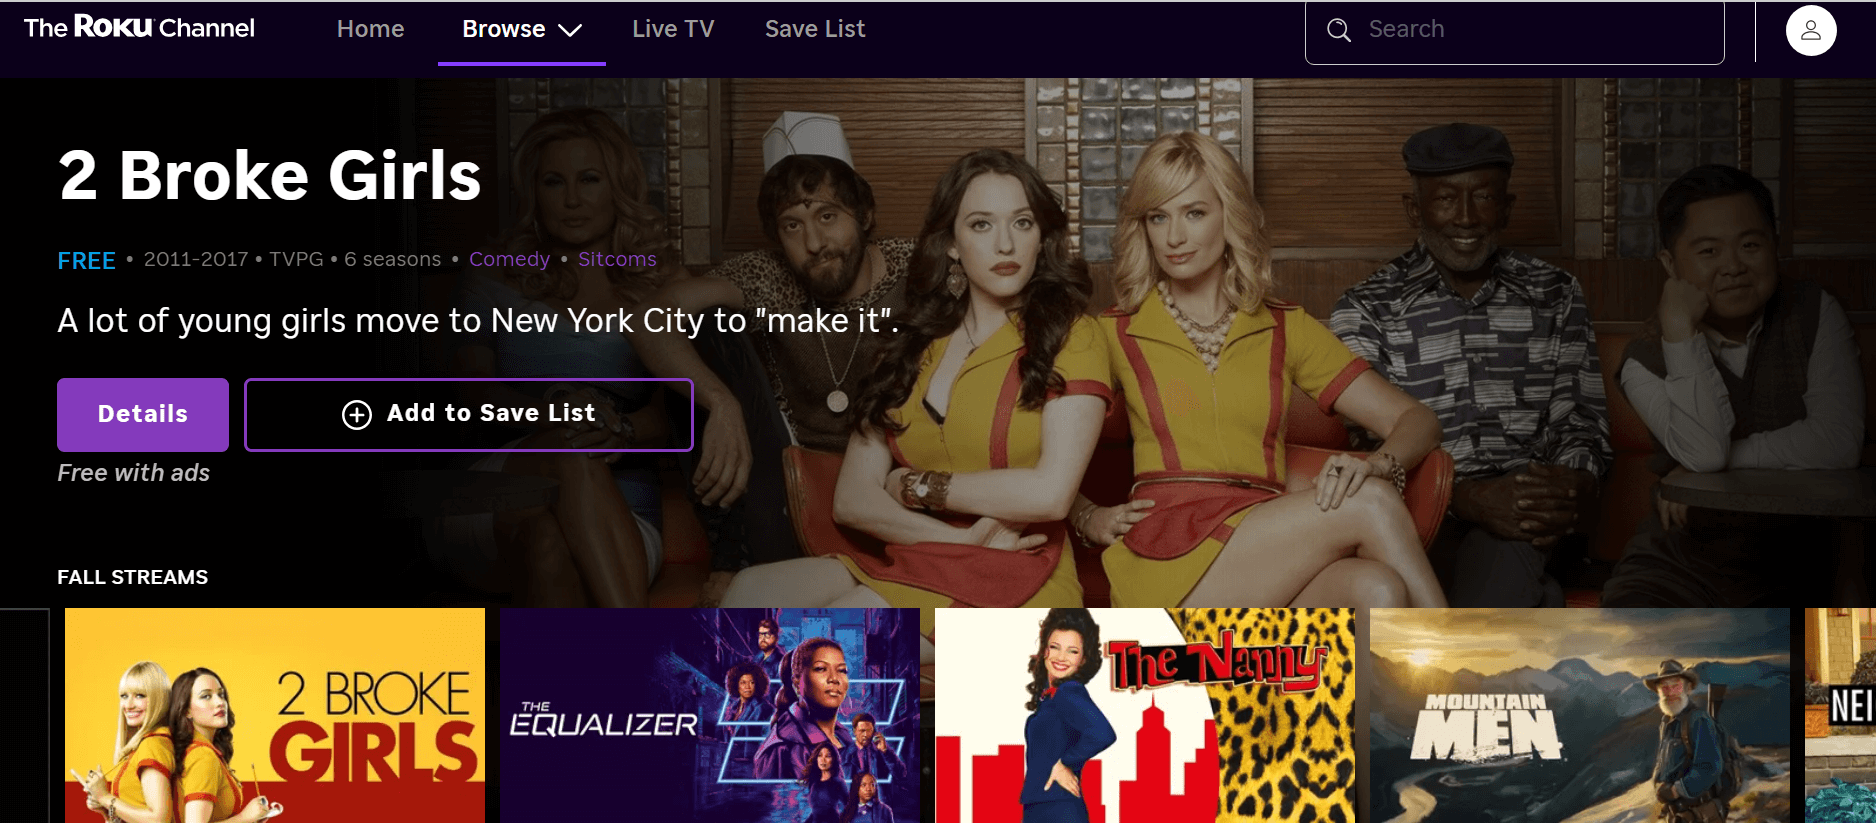Open the user profile icon
The width and height of the screenshot is (1876, 823).
1811,30
